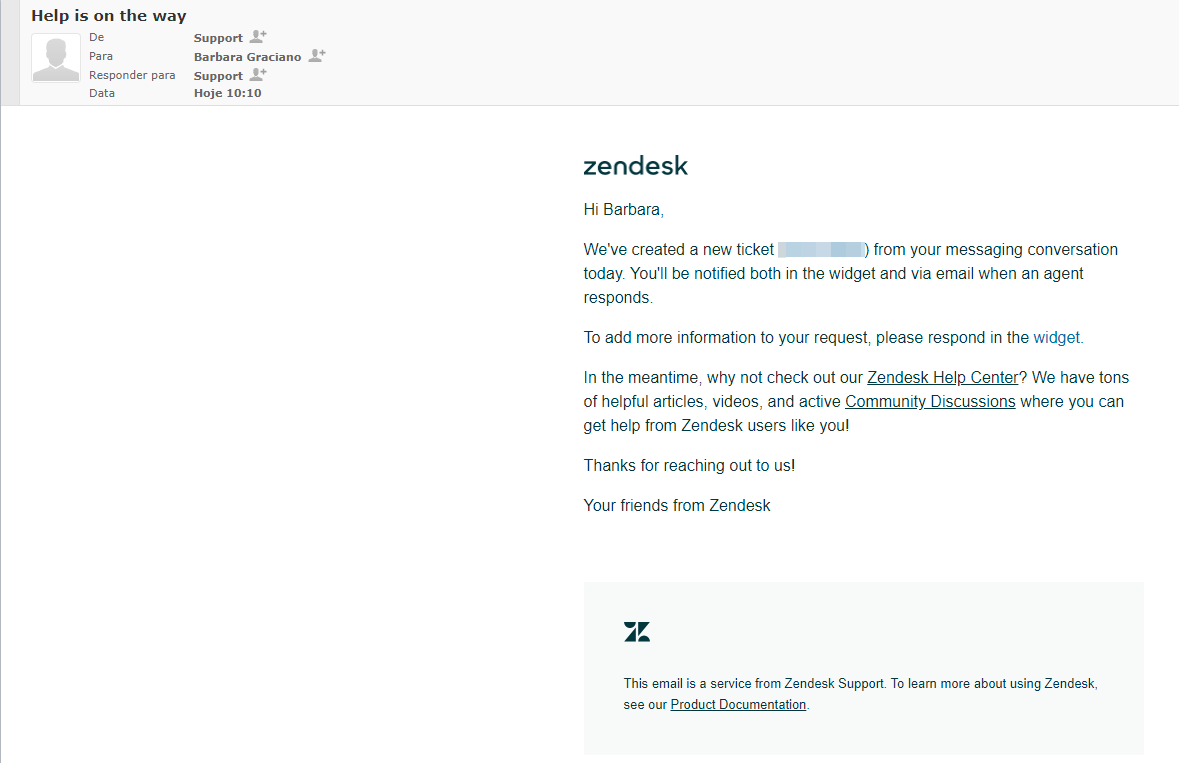This screenshot has height=763, width=1179.
Task: Click the zendesk wordmark logo in the email
Action: [x=635, y=165]
